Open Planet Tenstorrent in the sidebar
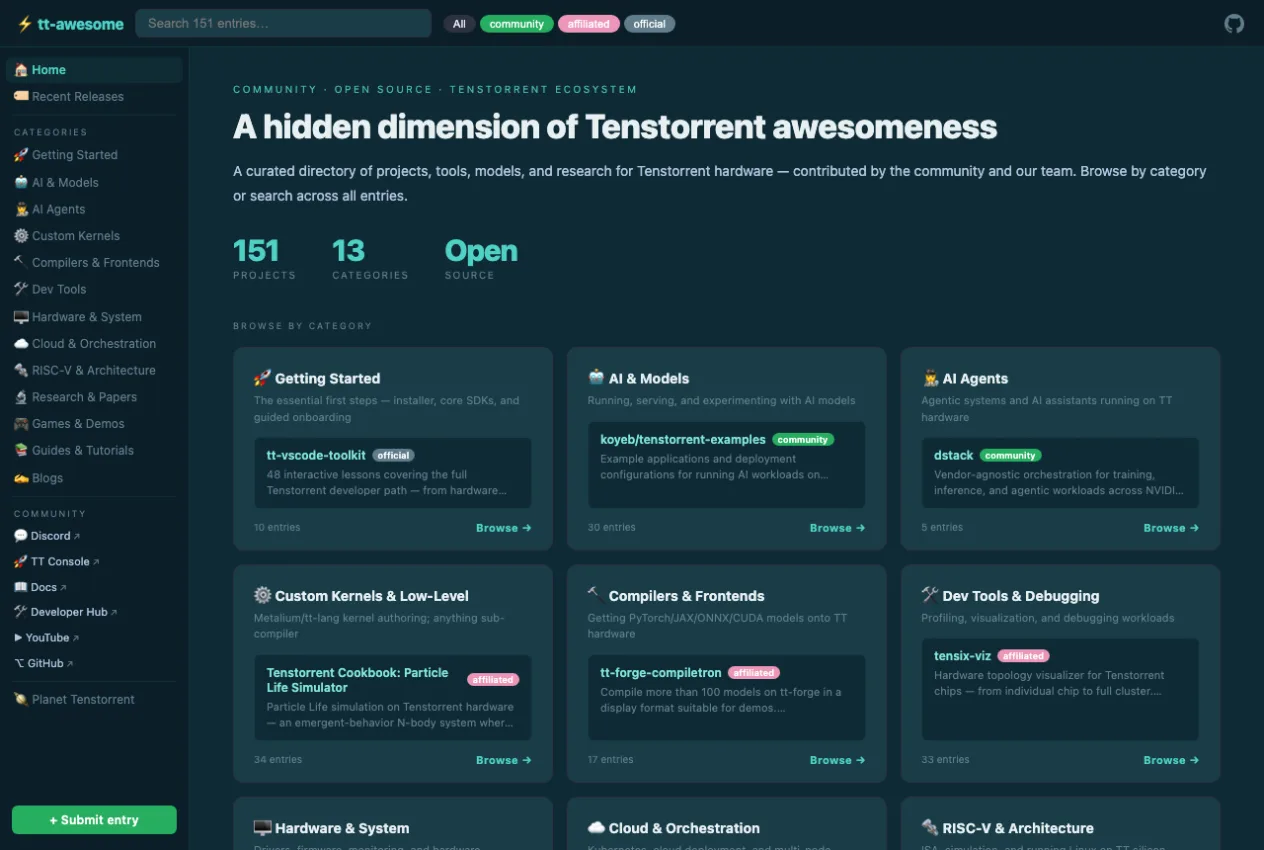 click(x=94, y=700)
